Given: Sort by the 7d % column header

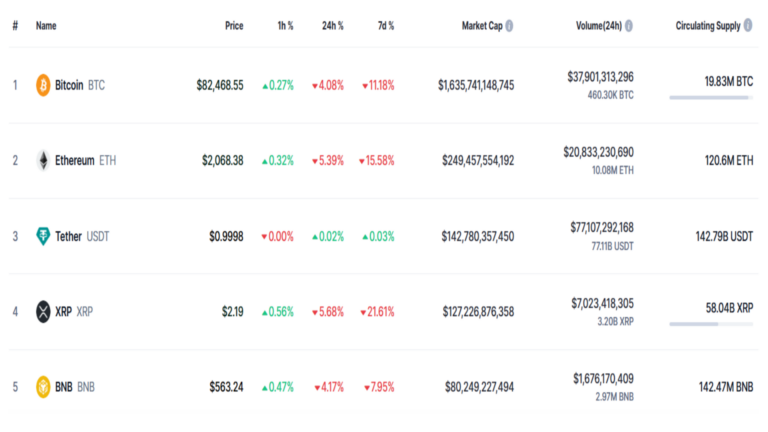Looking at the screenshot, I should point(383,26).
